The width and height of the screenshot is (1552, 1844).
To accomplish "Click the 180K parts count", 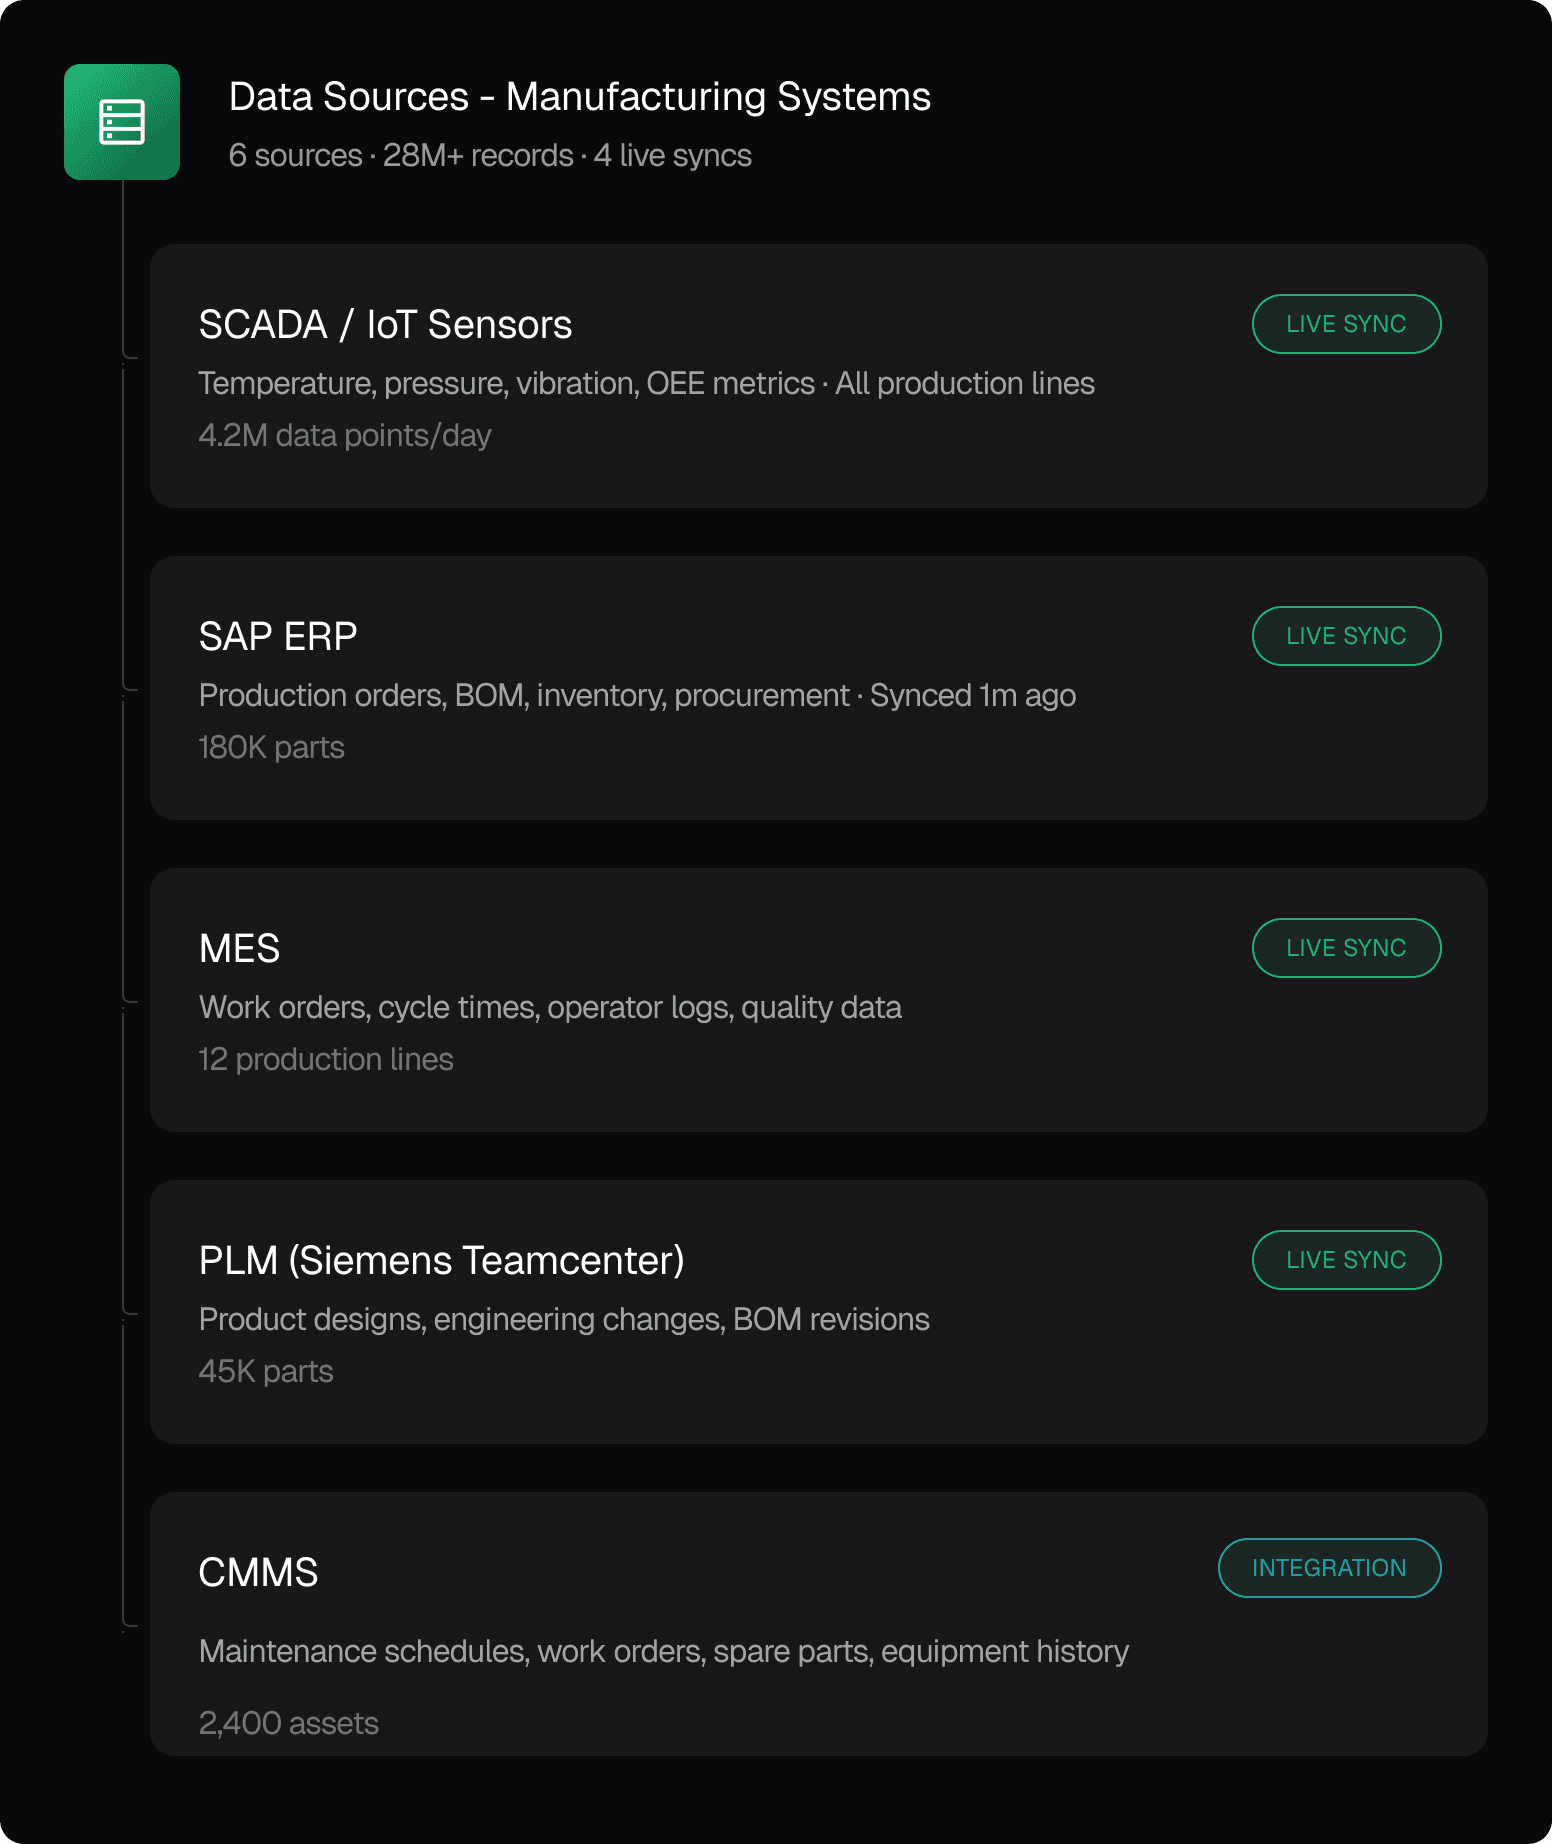I will 271,748.
